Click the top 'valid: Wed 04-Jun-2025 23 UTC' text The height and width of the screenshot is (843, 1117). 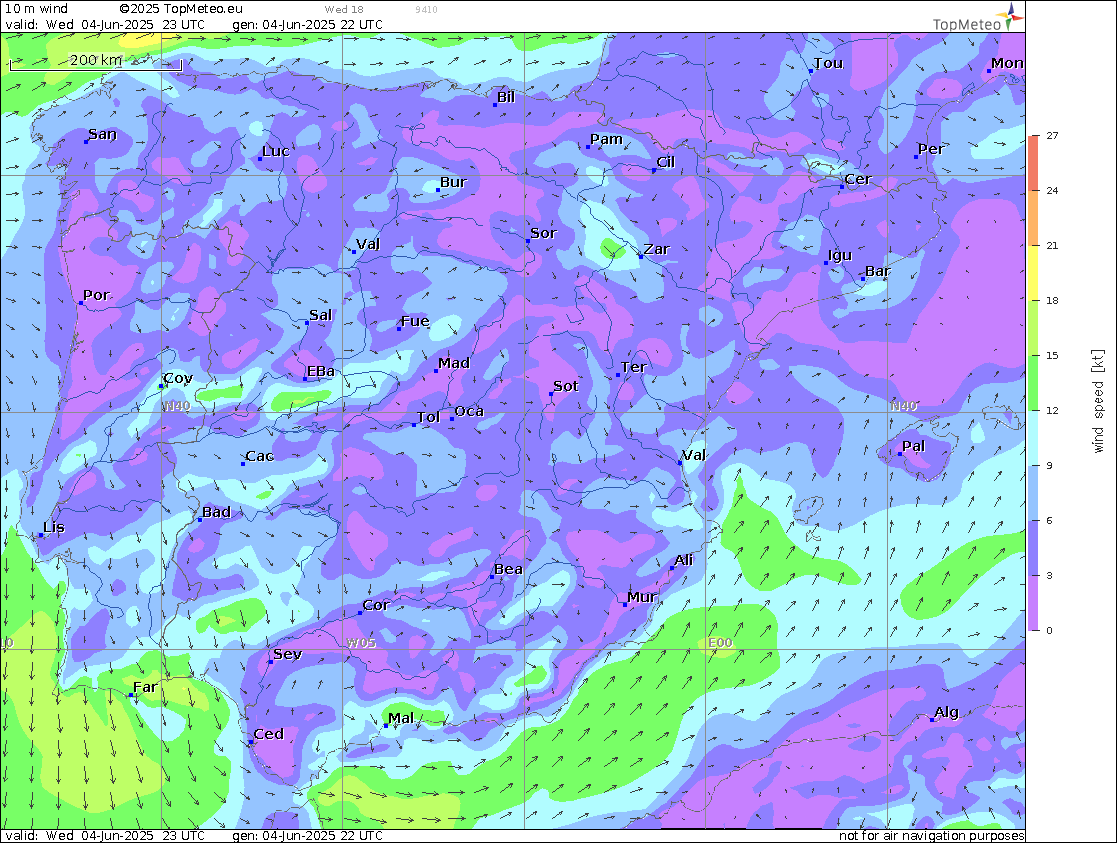(105, 24)
